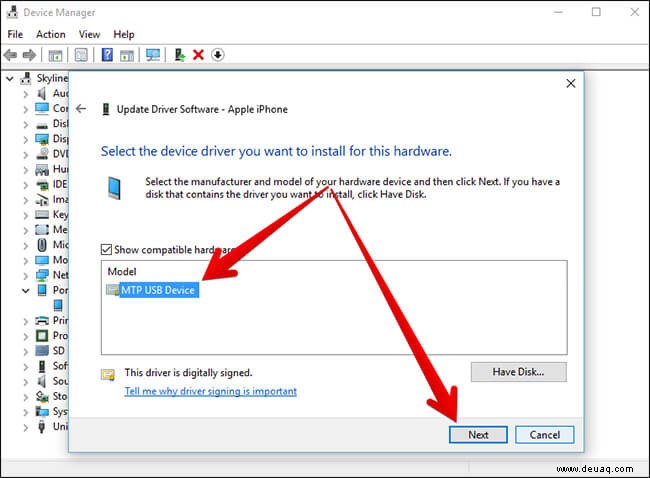Viewport: 650px width, 478px height.
Task: Click the Apple iPhone device icon in dialog title
Action: [x=106, y=109]
